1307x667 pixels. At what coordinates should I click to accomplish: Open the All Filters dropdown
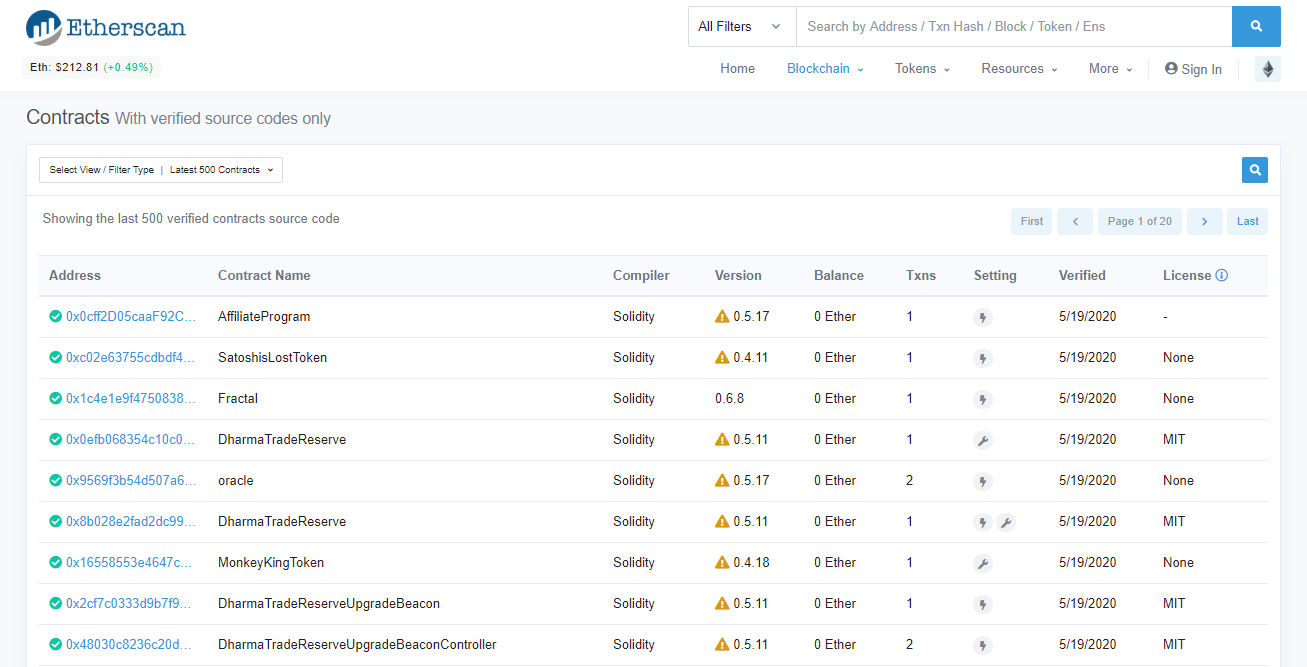(x=740, y=27)
